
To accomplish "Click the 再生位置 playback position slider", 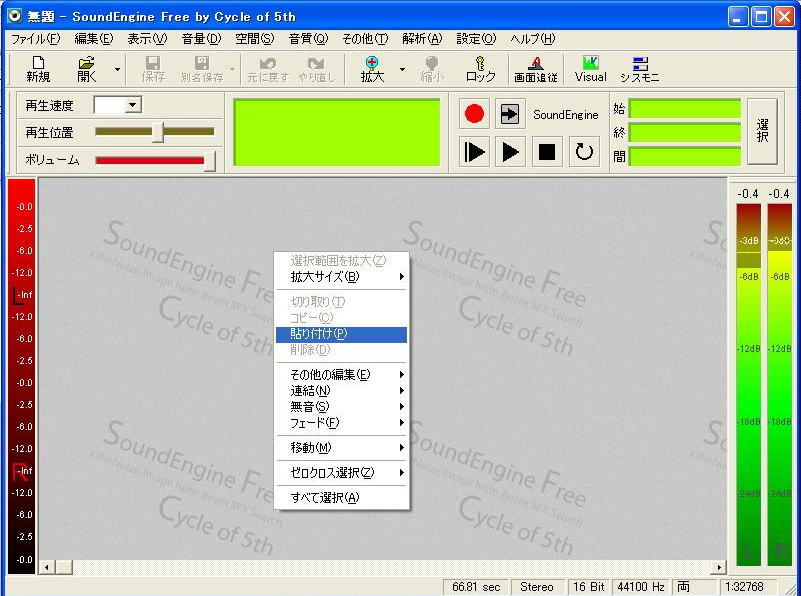I will coord(155,132).
